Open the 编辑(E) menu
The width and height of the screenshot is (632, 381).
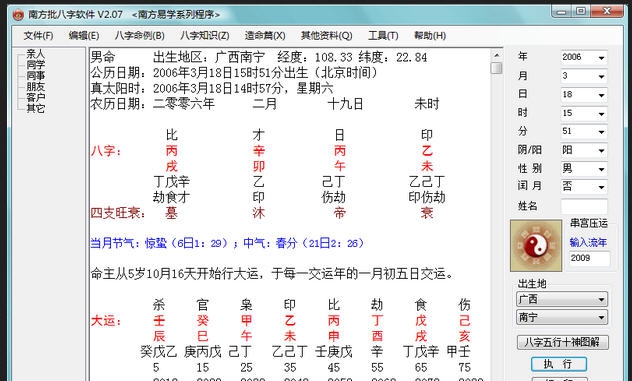[x=84, y=35]
